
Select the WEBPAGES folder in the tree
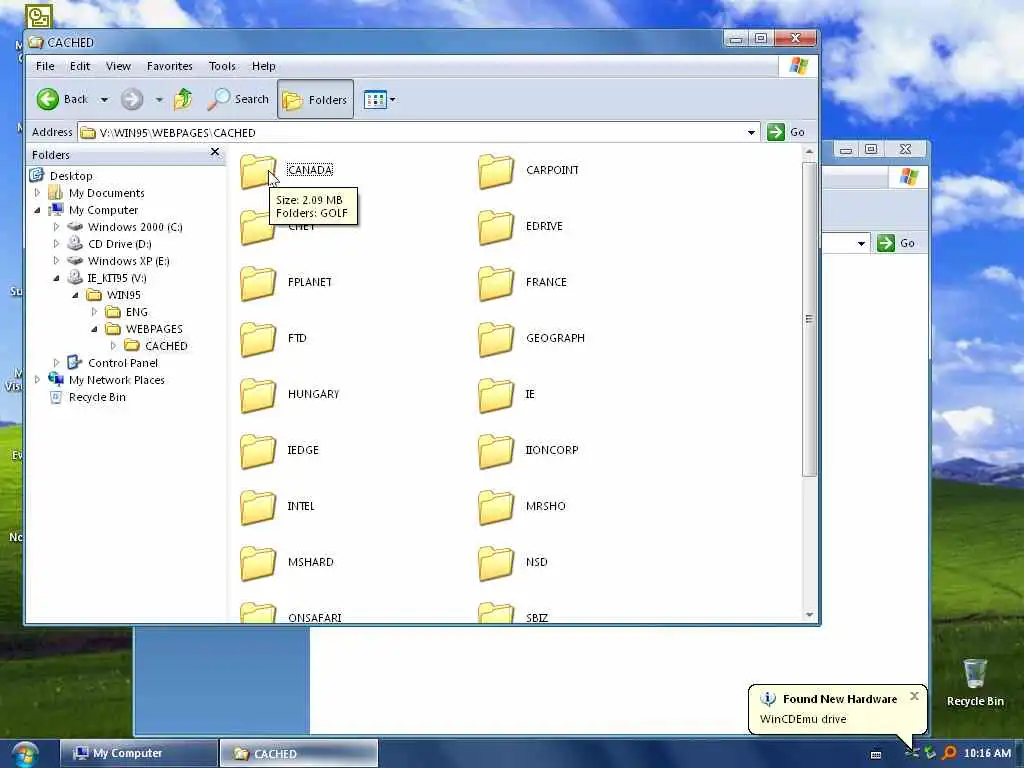(x=154, y=328)
